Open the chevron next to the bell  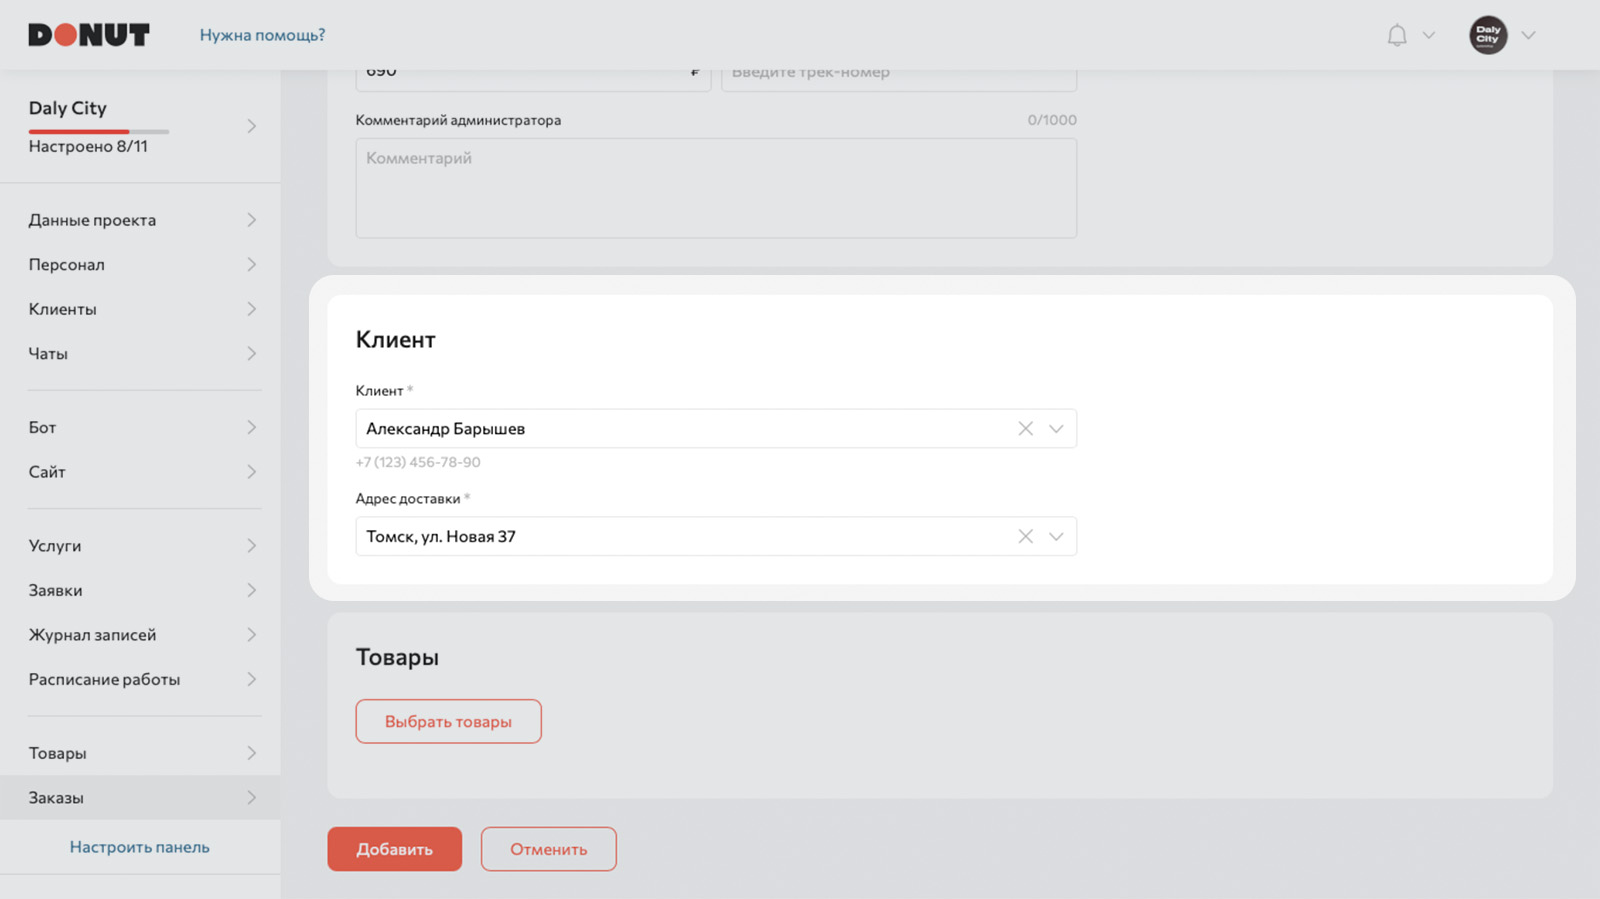[1429, 35]
